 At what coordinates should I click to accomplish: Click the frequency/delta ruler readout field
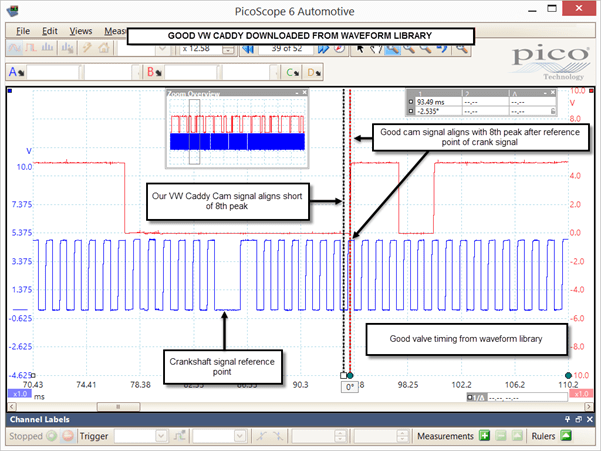[527, 398]
